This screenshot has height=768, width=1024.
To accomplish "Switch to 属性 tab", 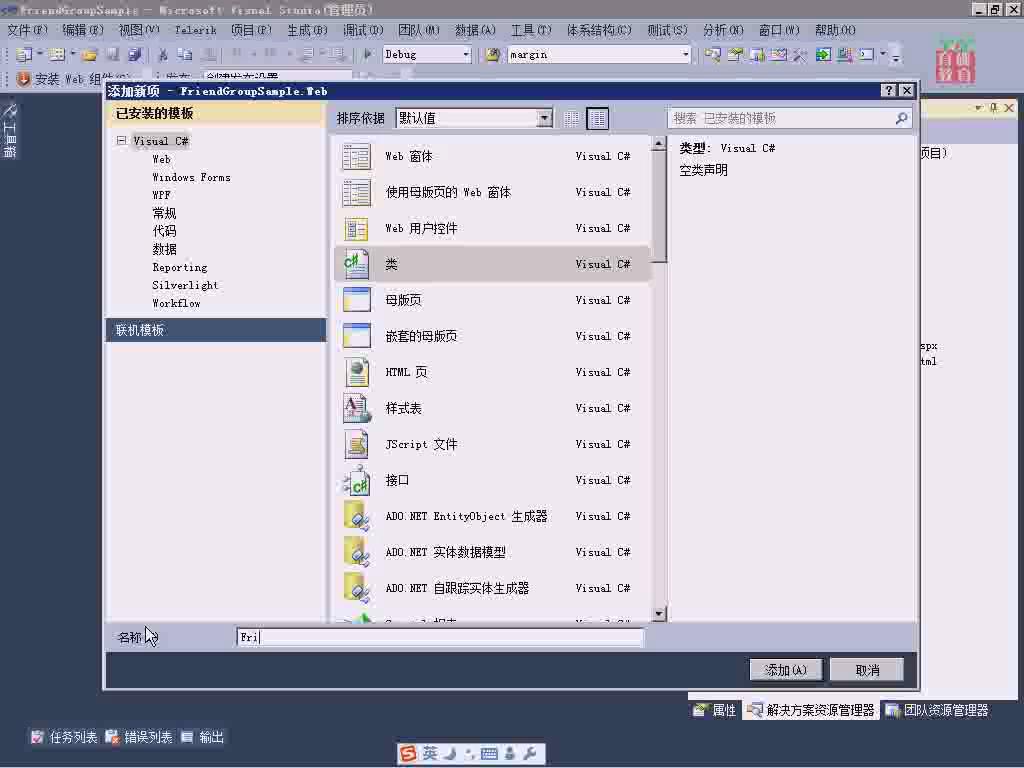I will point(715,710).
